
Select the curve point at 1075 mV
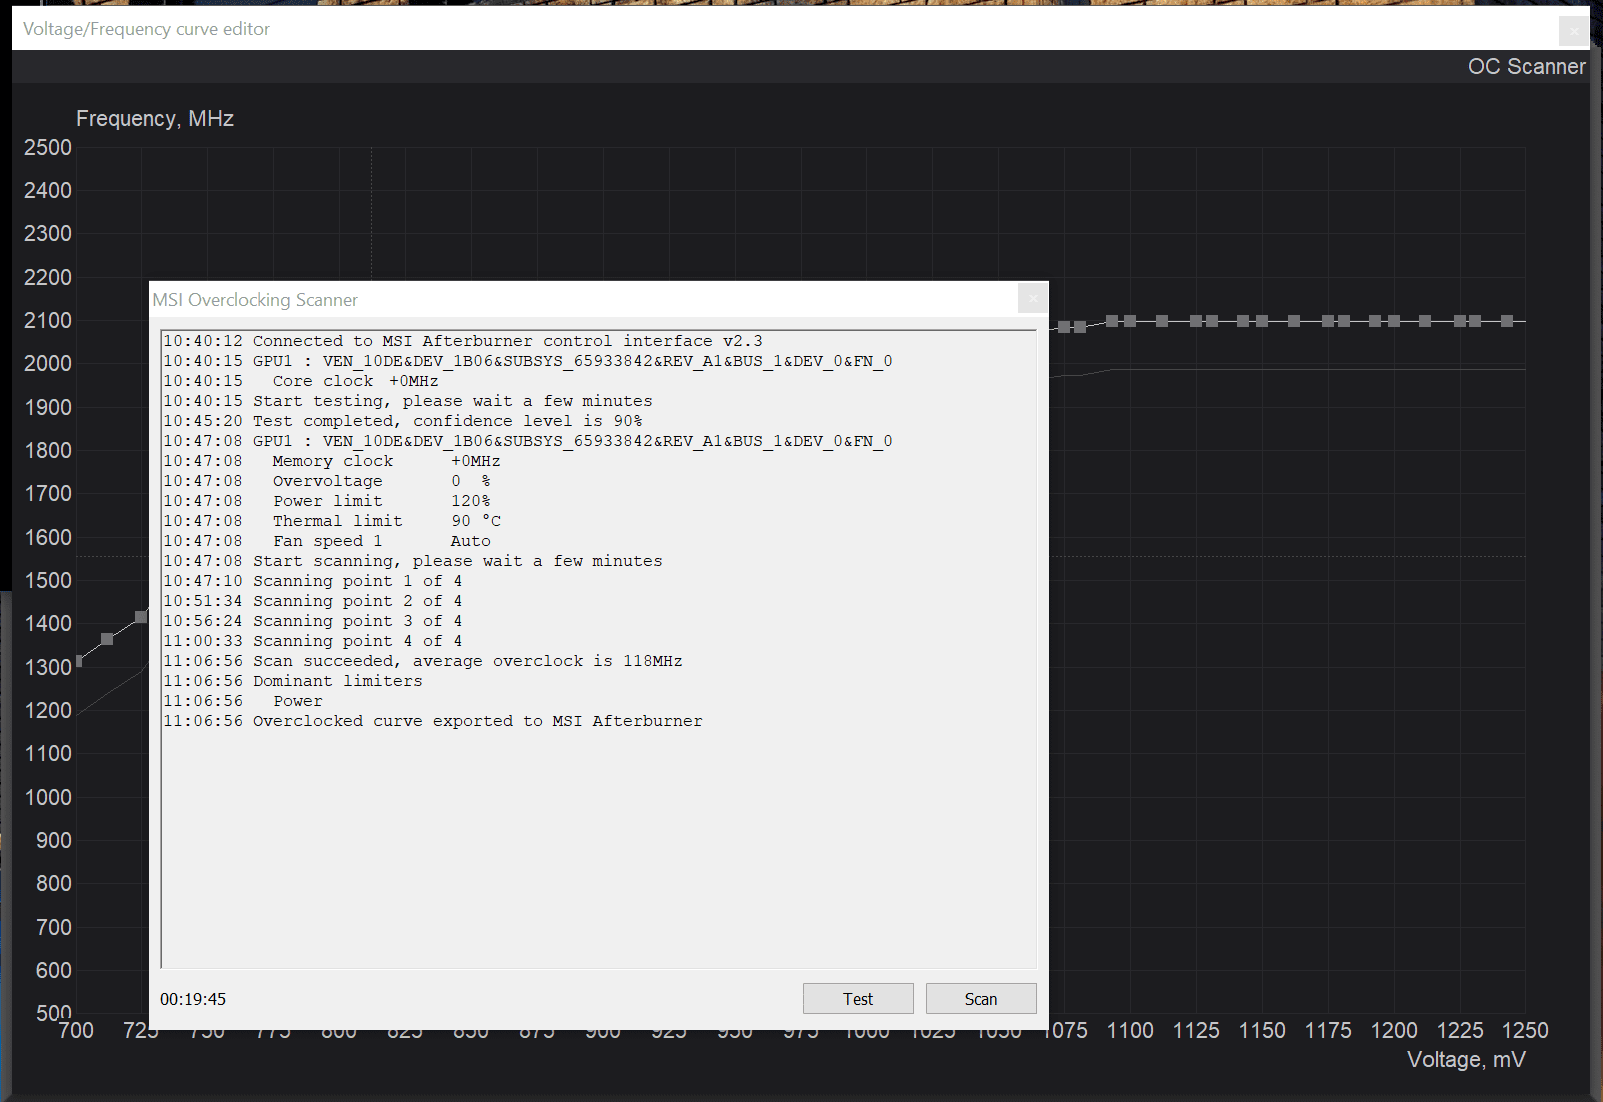[x=1064, y=327]
